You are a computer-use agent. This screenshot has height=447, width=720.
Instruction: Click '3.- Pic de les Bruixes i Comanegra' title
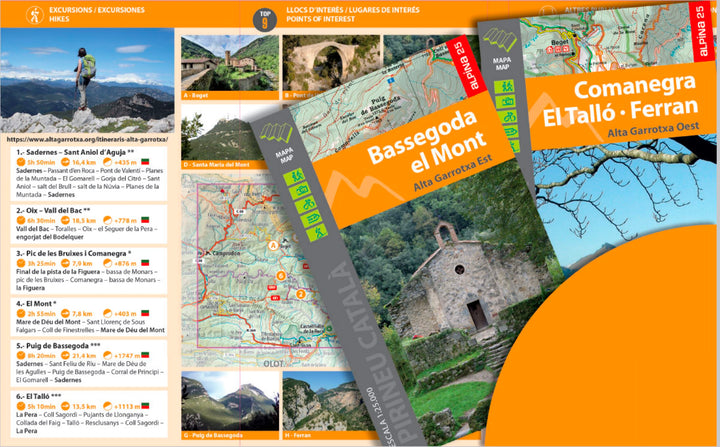(73, 253)
